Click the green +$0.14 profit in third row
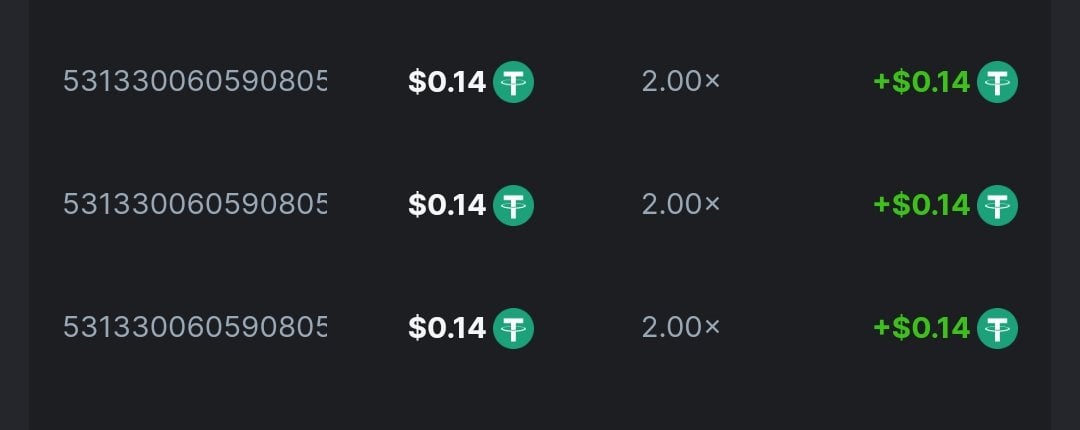 pos(921,328)
